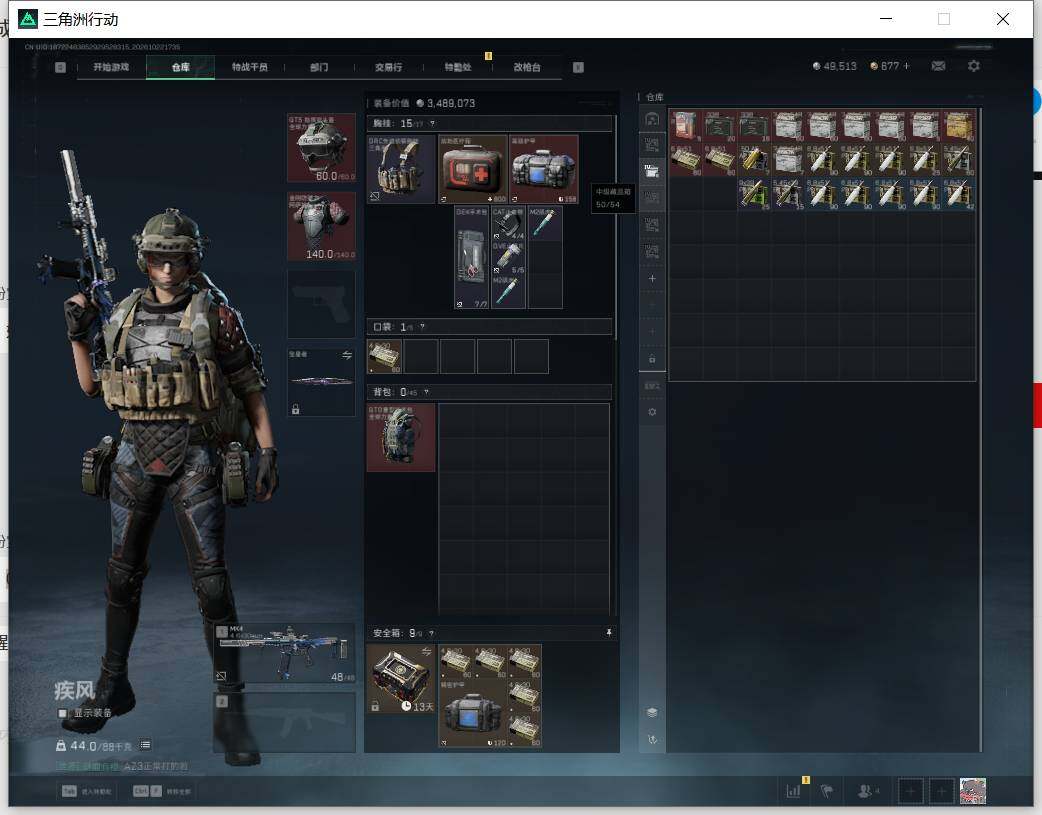Open the 特战干员 tab

click(249, 67)
